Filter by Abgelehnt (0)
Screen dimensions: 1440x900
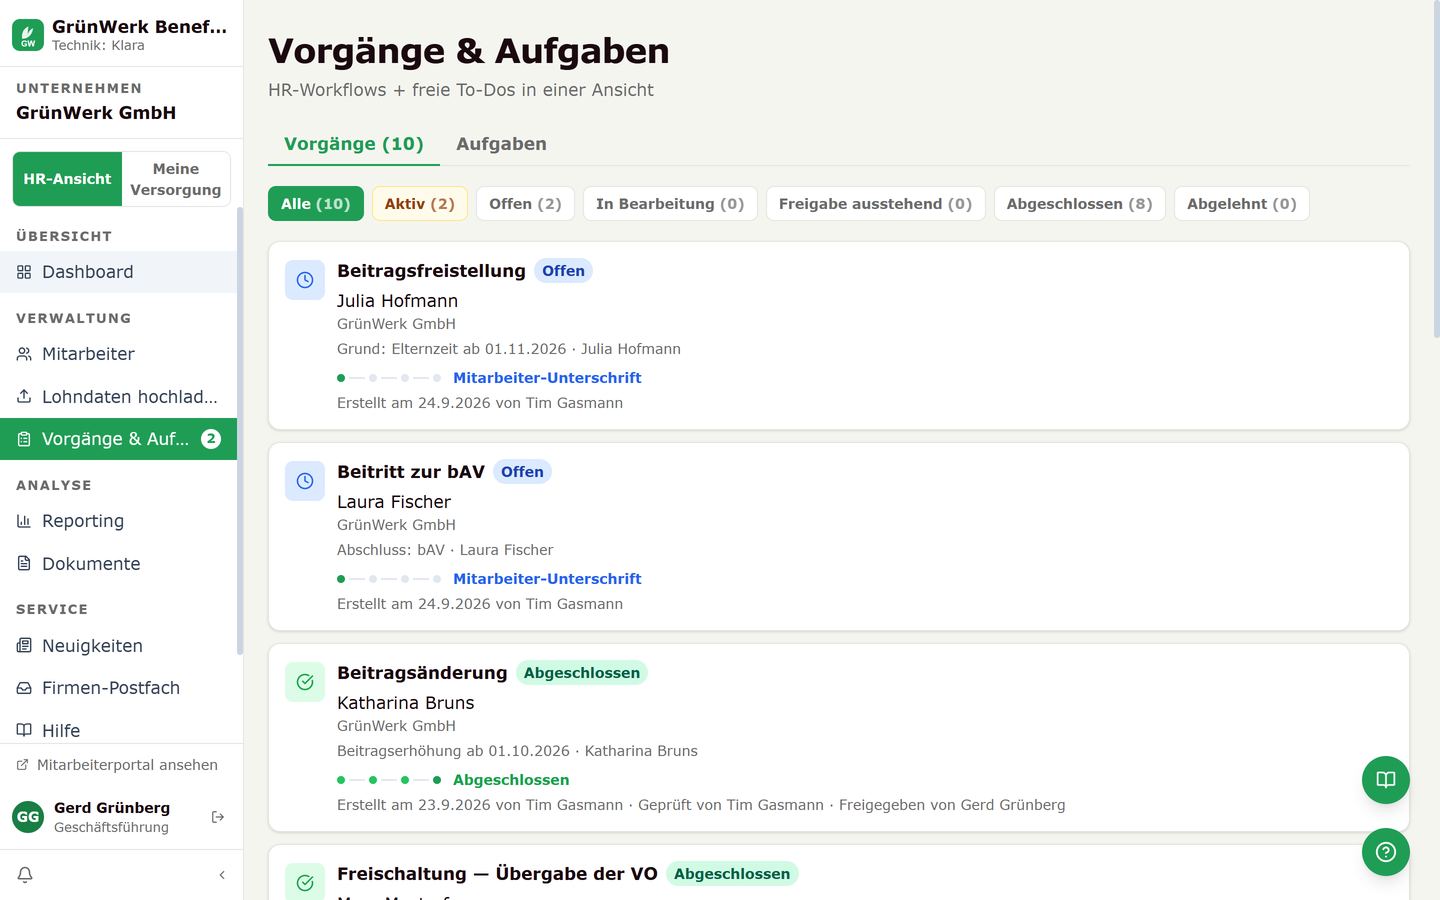tap(1241, 204)
